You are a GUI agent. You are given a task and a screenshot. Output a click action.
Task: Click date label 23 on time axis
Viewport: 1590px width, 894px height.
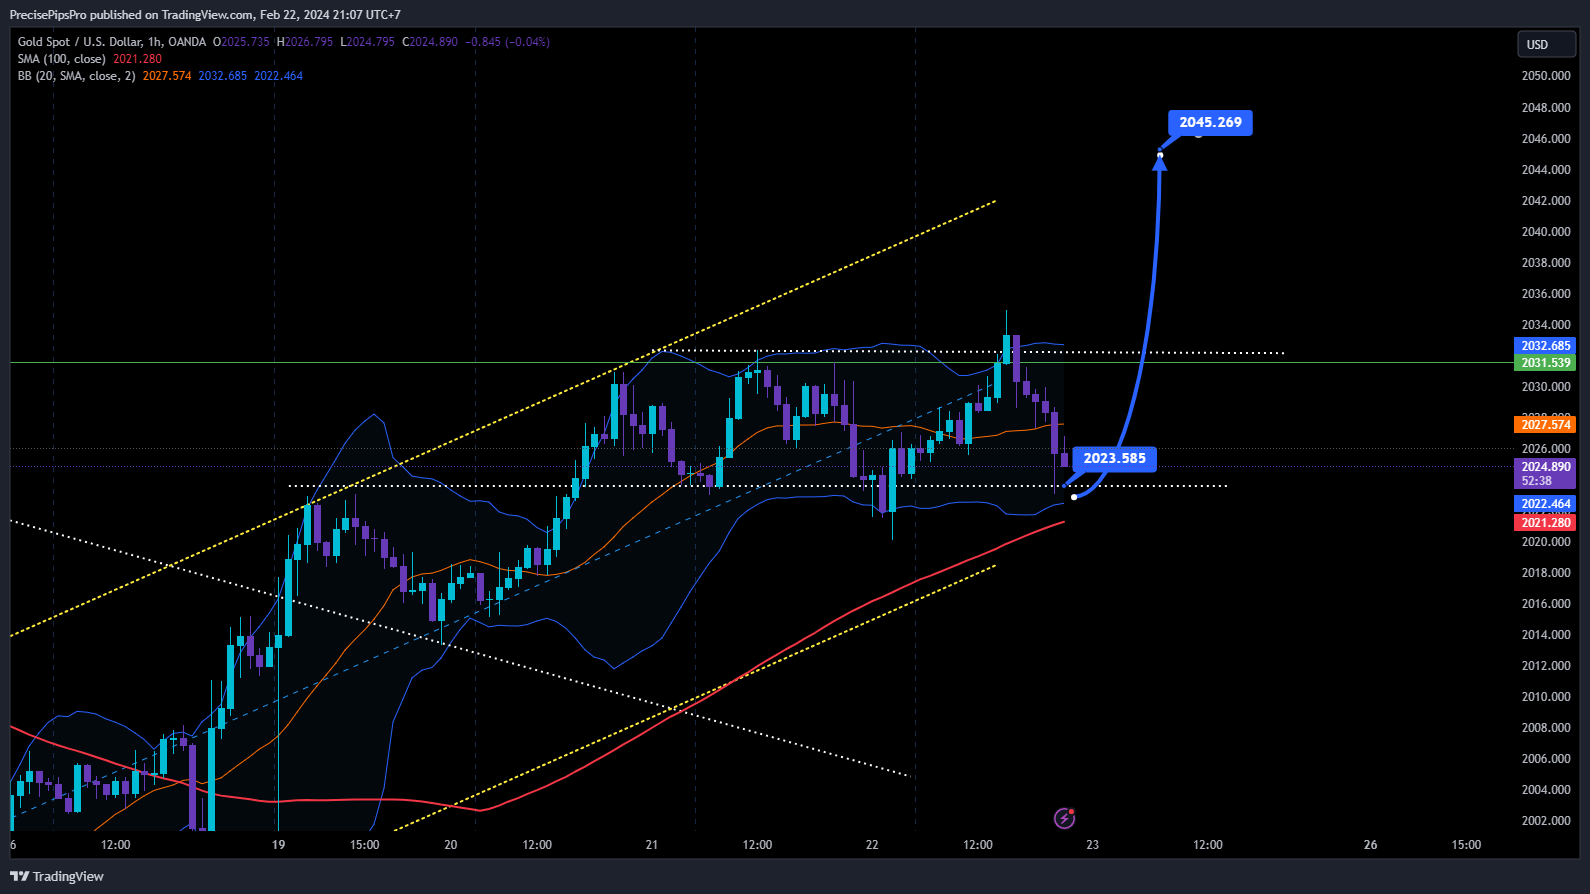pos(1093,845)
